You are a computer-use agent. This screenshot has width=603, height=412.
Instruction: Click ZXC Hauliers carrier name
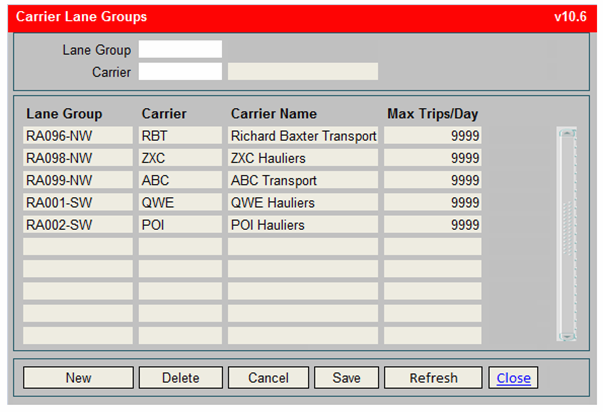(x=303, y=158)
